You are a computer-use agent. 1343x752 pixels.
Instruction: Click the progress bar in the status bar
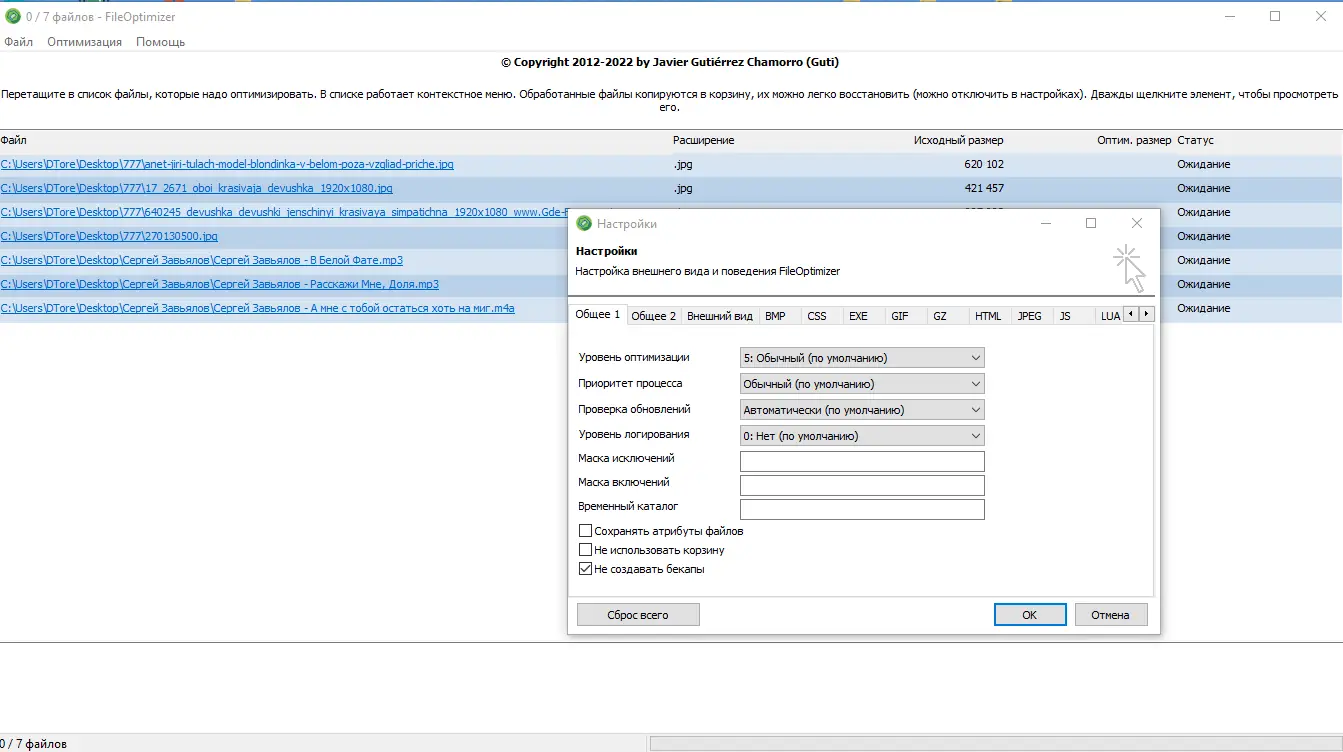tap(995, 744)
